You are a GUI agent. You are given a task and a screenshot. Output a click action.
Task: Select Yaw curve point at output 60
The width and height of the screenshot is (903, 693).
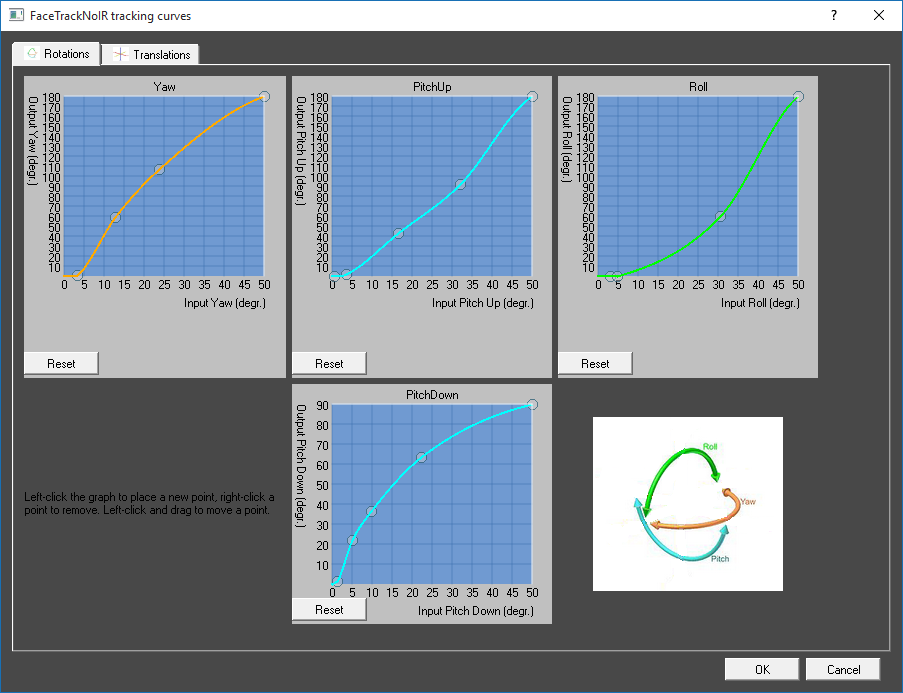tap(115, 217)
